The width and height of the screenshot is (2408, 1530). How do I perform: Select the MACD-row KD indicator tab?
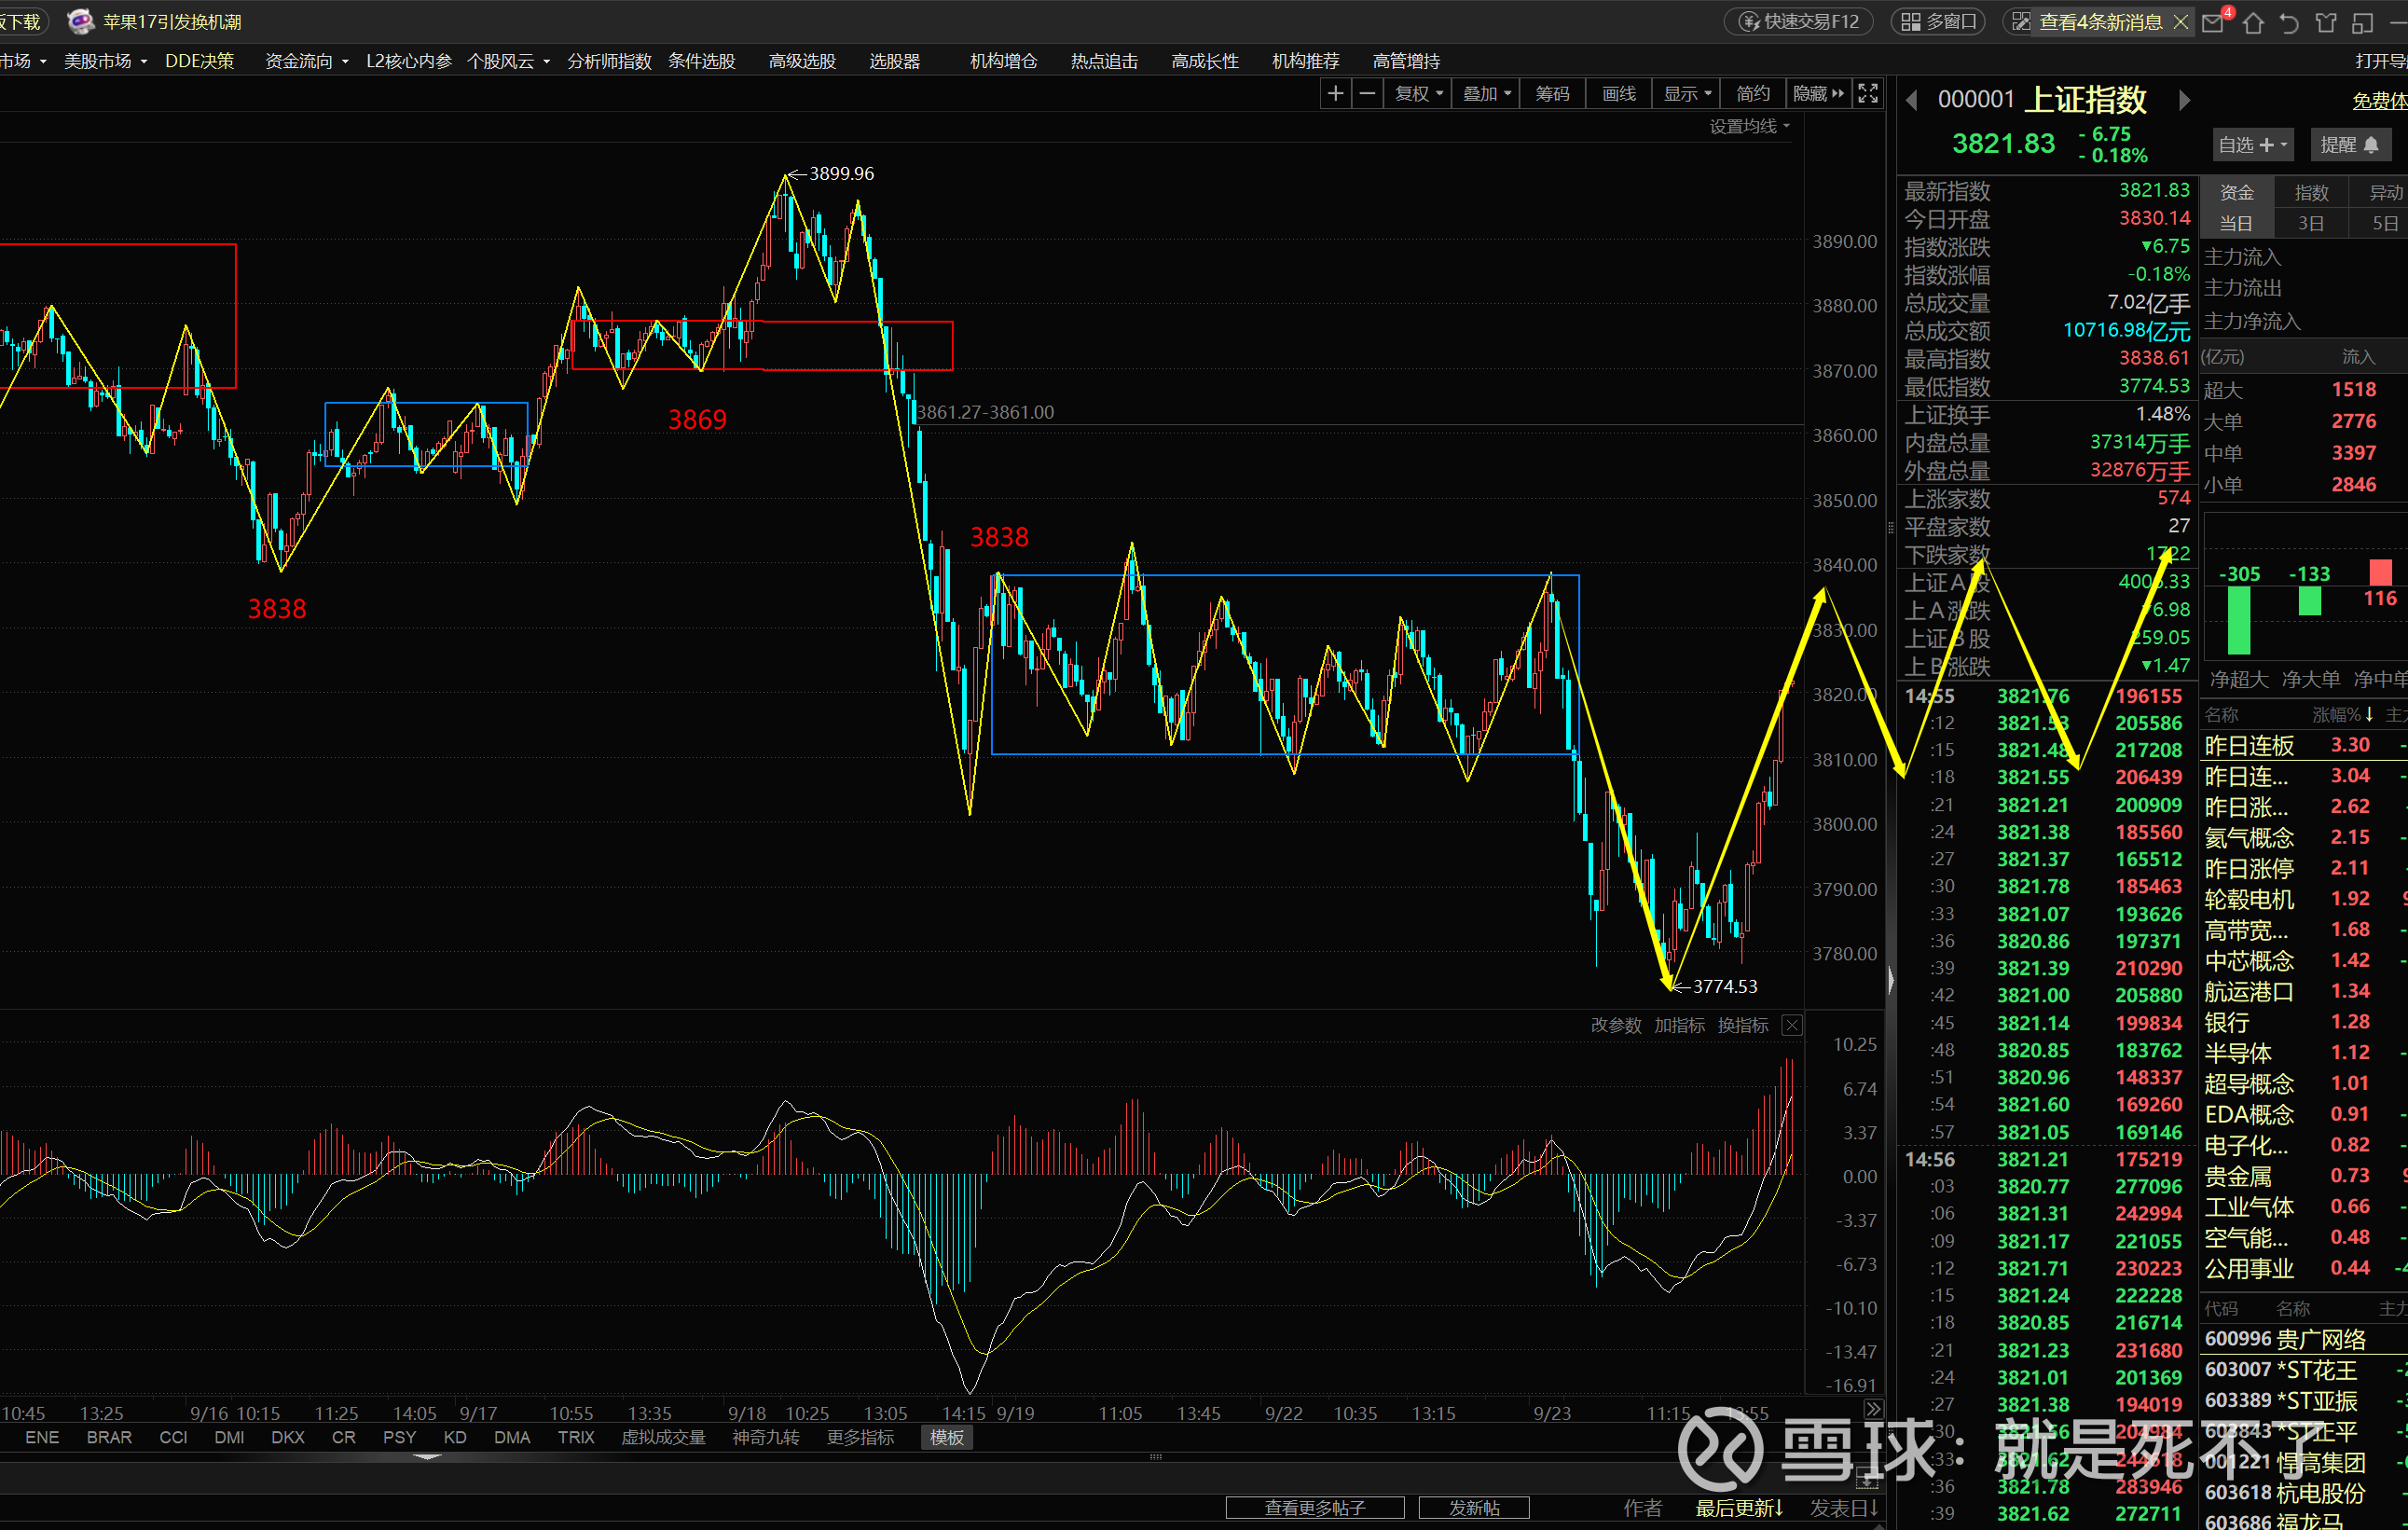(455, 1437)
